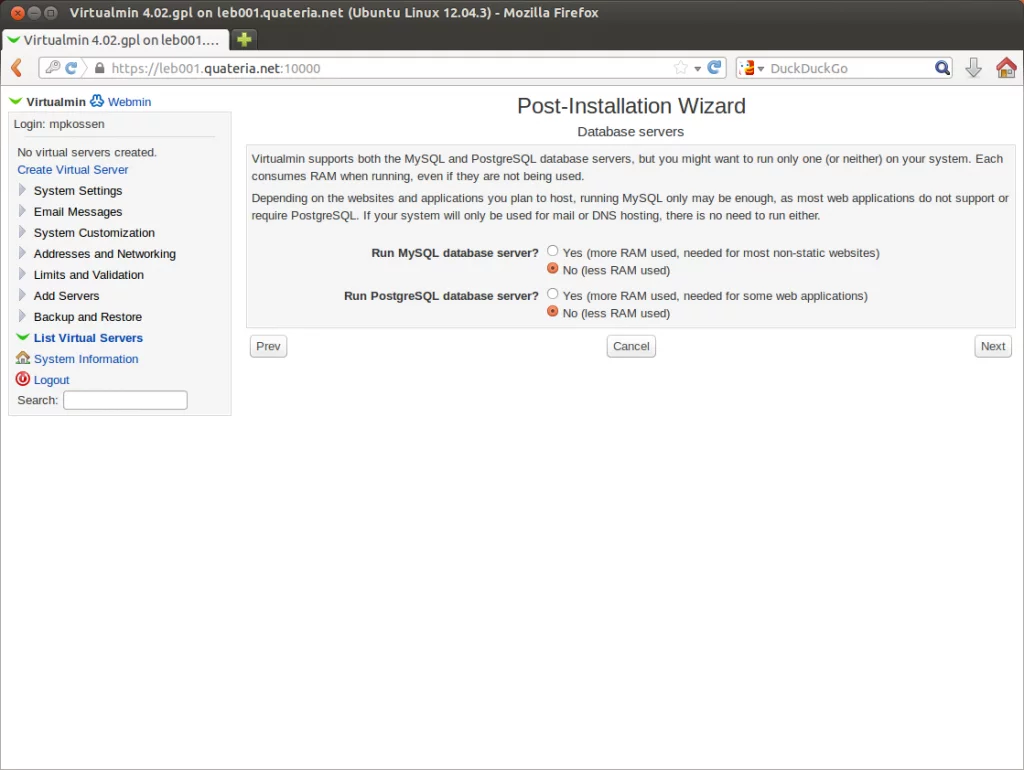Viewport: 1024px width, 770px height.
Task: Expand the System Settings menu
Action: coord(78,191)
